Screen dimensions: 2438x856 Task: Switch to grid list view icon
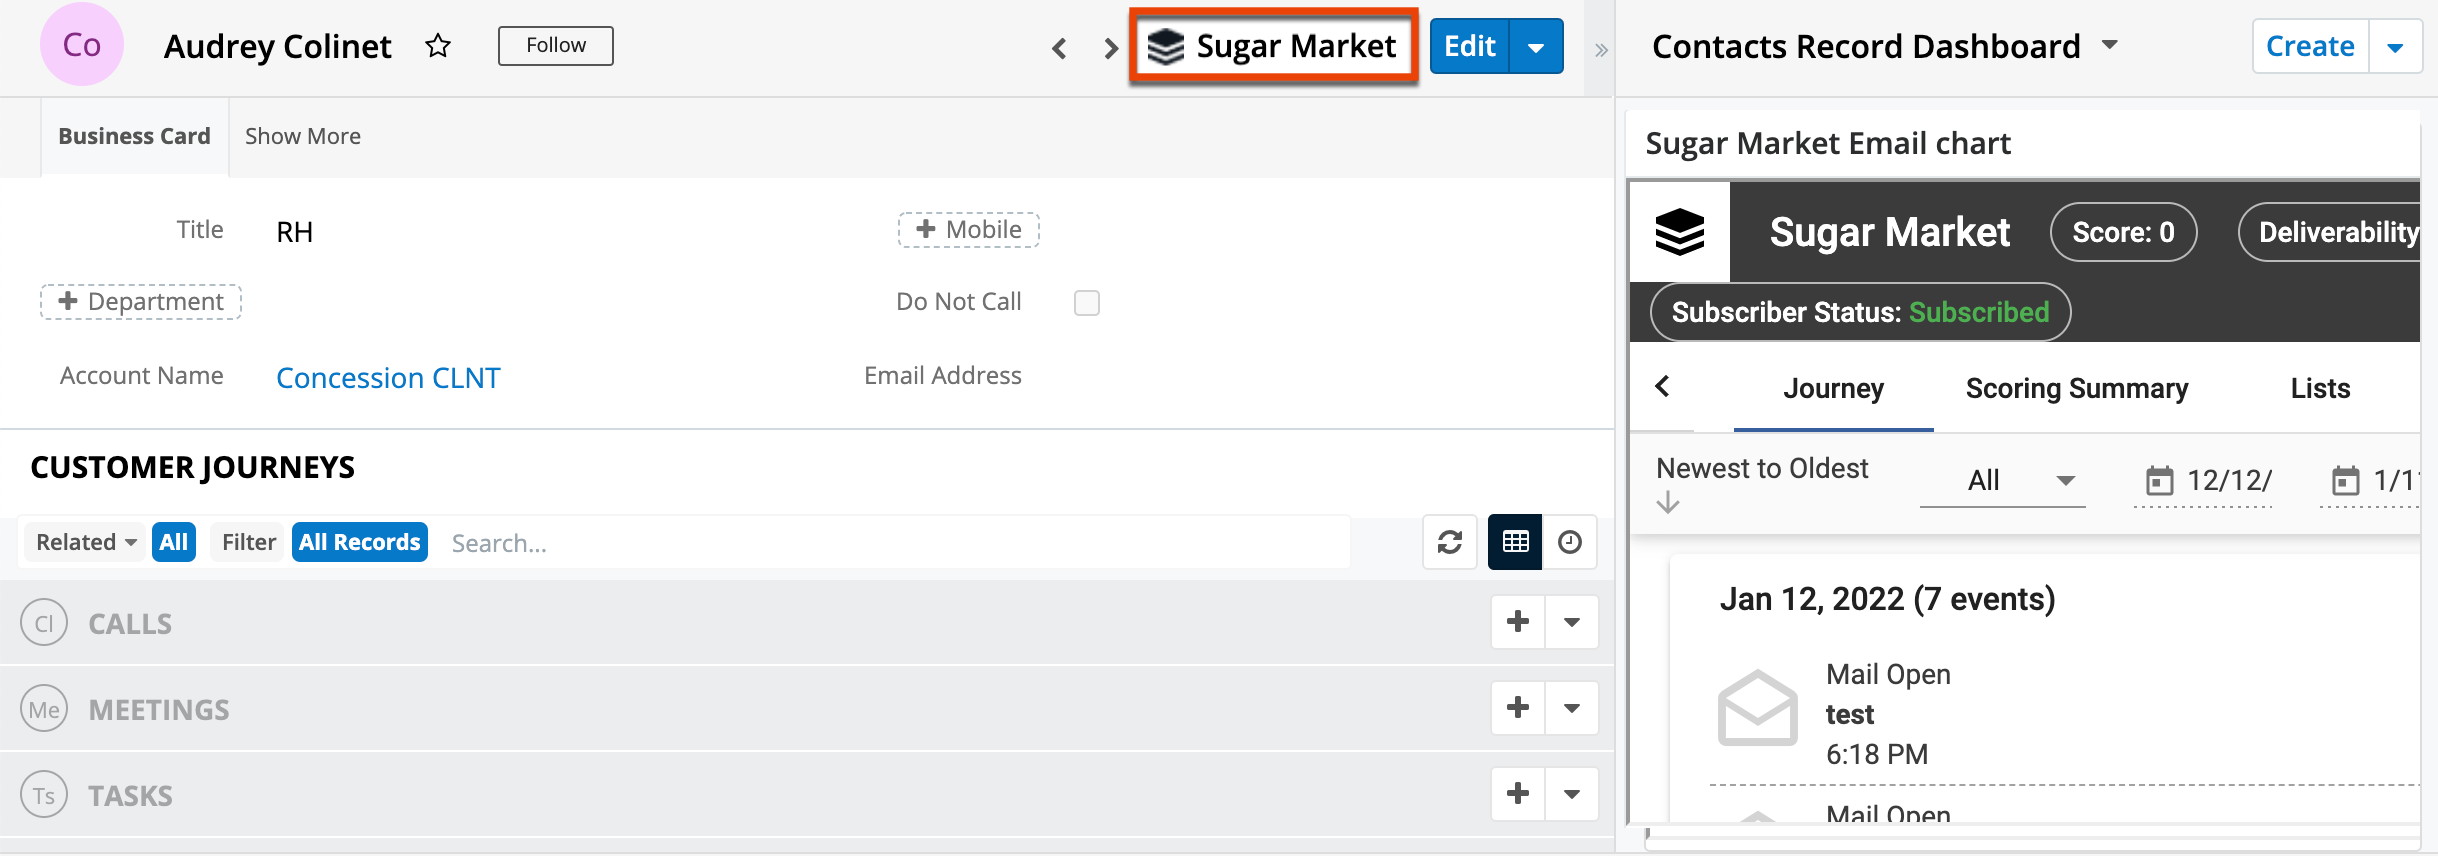pos(1515,542)
